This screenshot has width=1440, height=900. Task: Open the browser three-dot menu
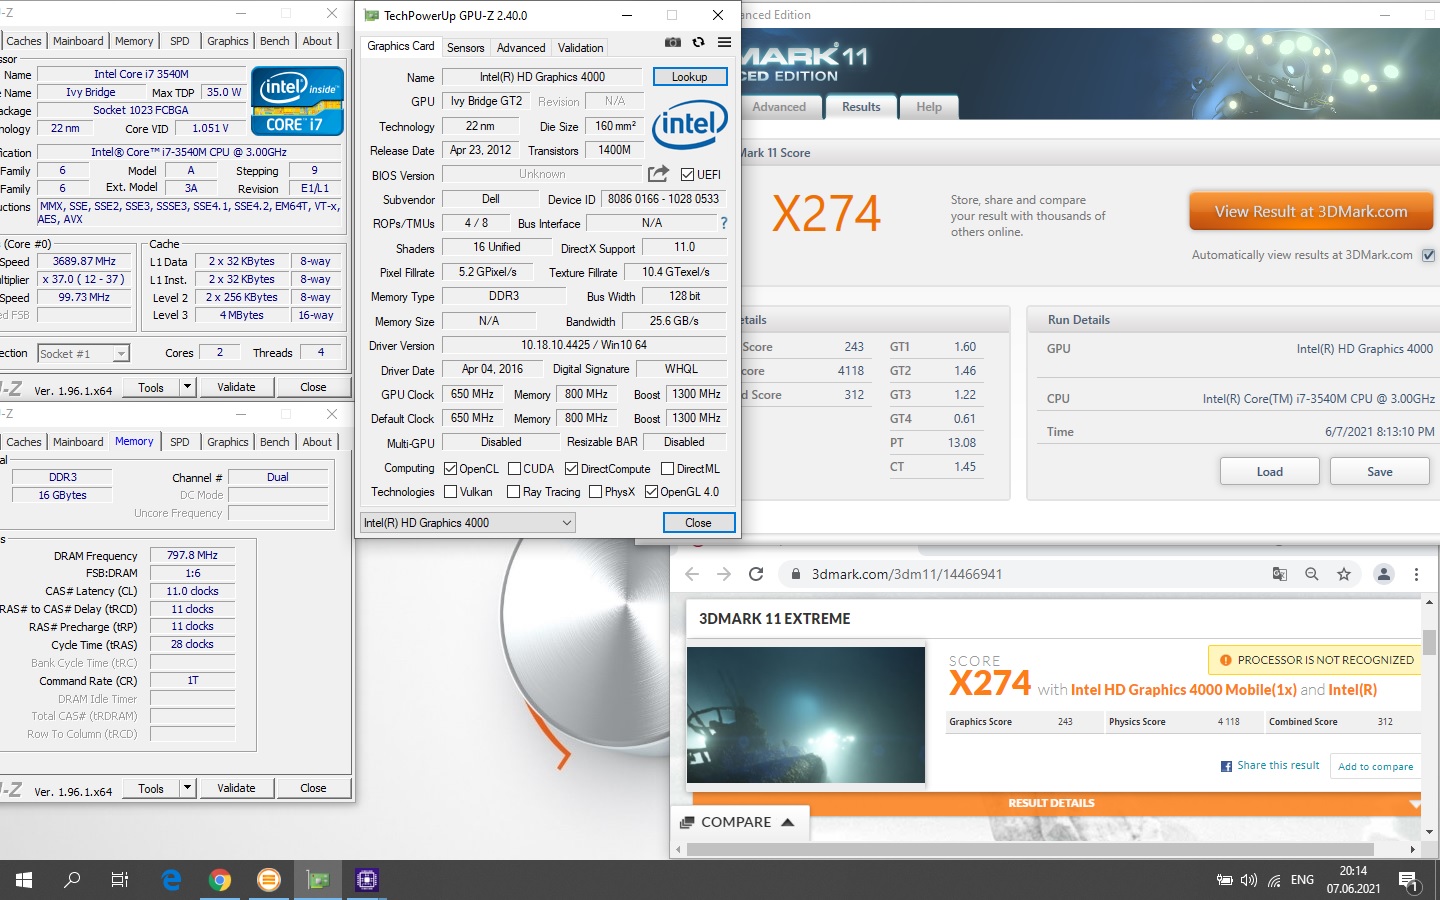point(1416,574)
